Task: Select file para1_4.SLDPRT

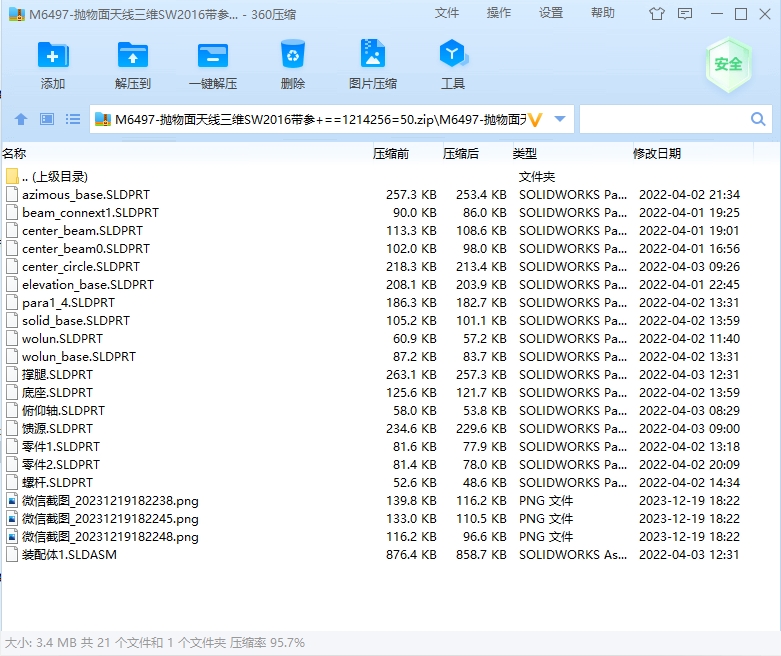Action: [x=68, y=302]
